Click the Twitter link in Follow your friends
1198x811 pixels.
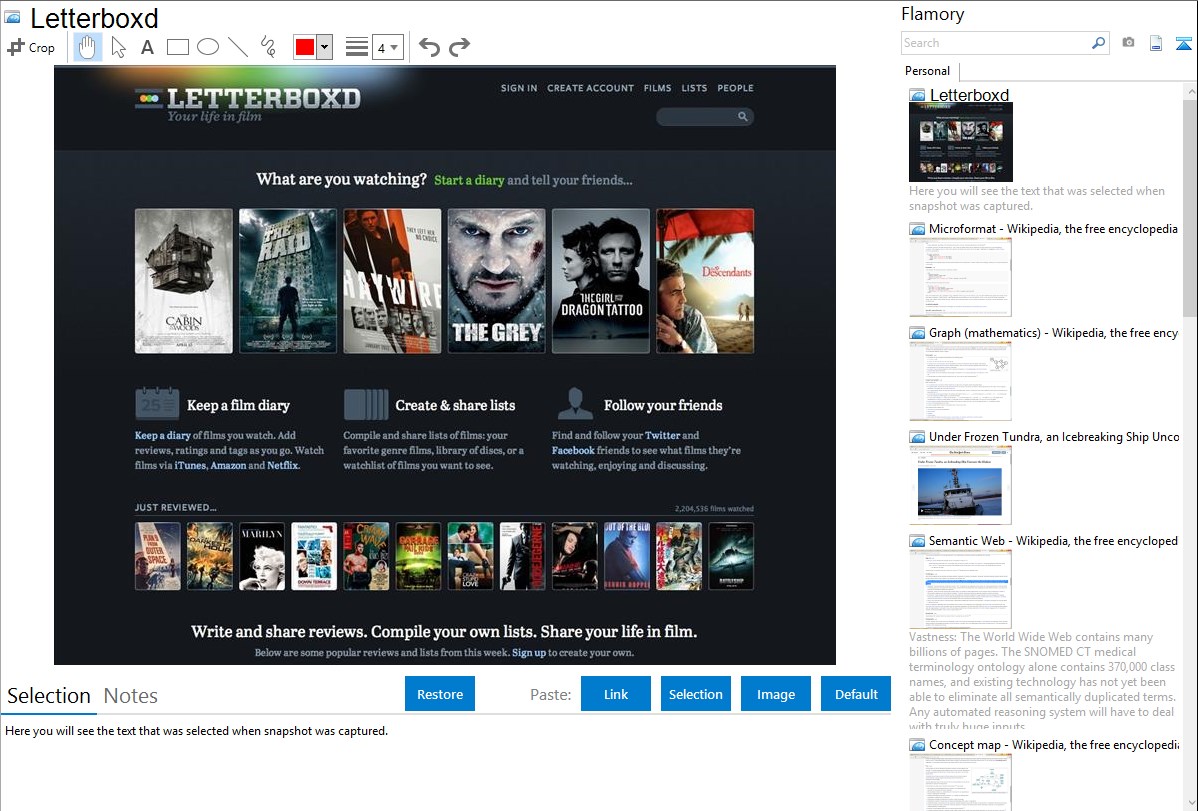[662, 435]
